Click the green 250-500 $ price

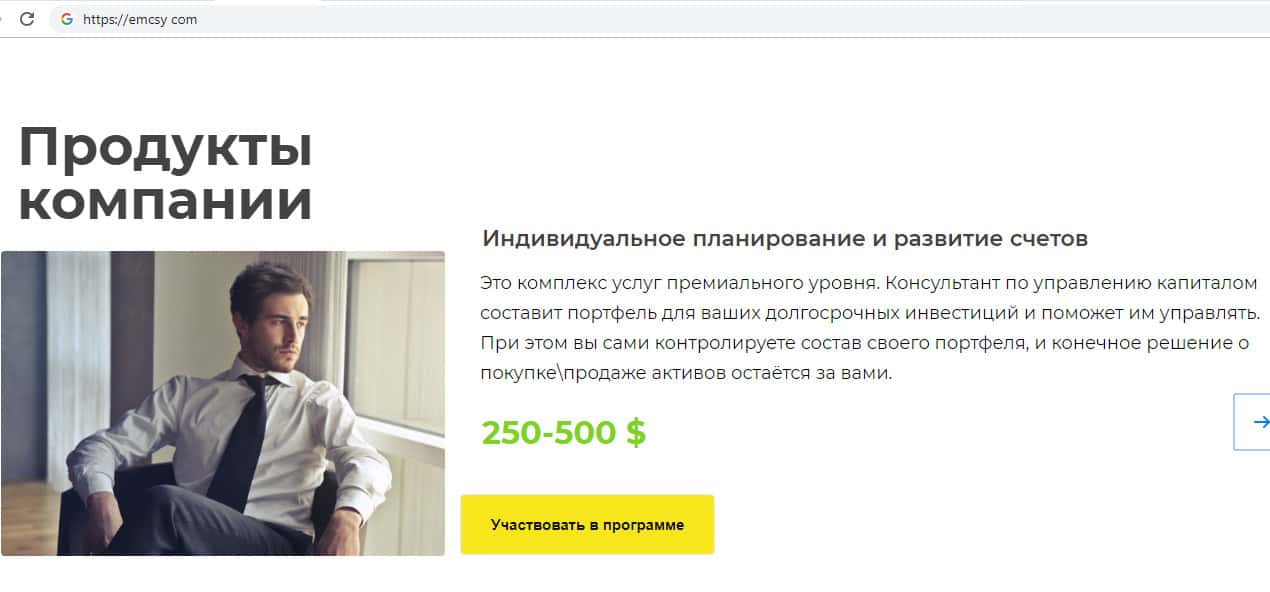pos(563,432)
